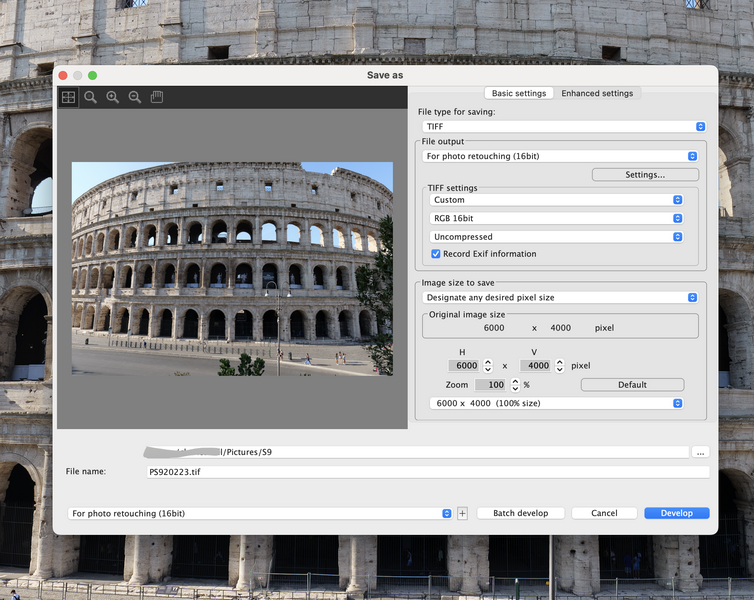Toggle Record Exif information checkbox
This screenshot has width=754, height=600.
(x=436, y=254)
